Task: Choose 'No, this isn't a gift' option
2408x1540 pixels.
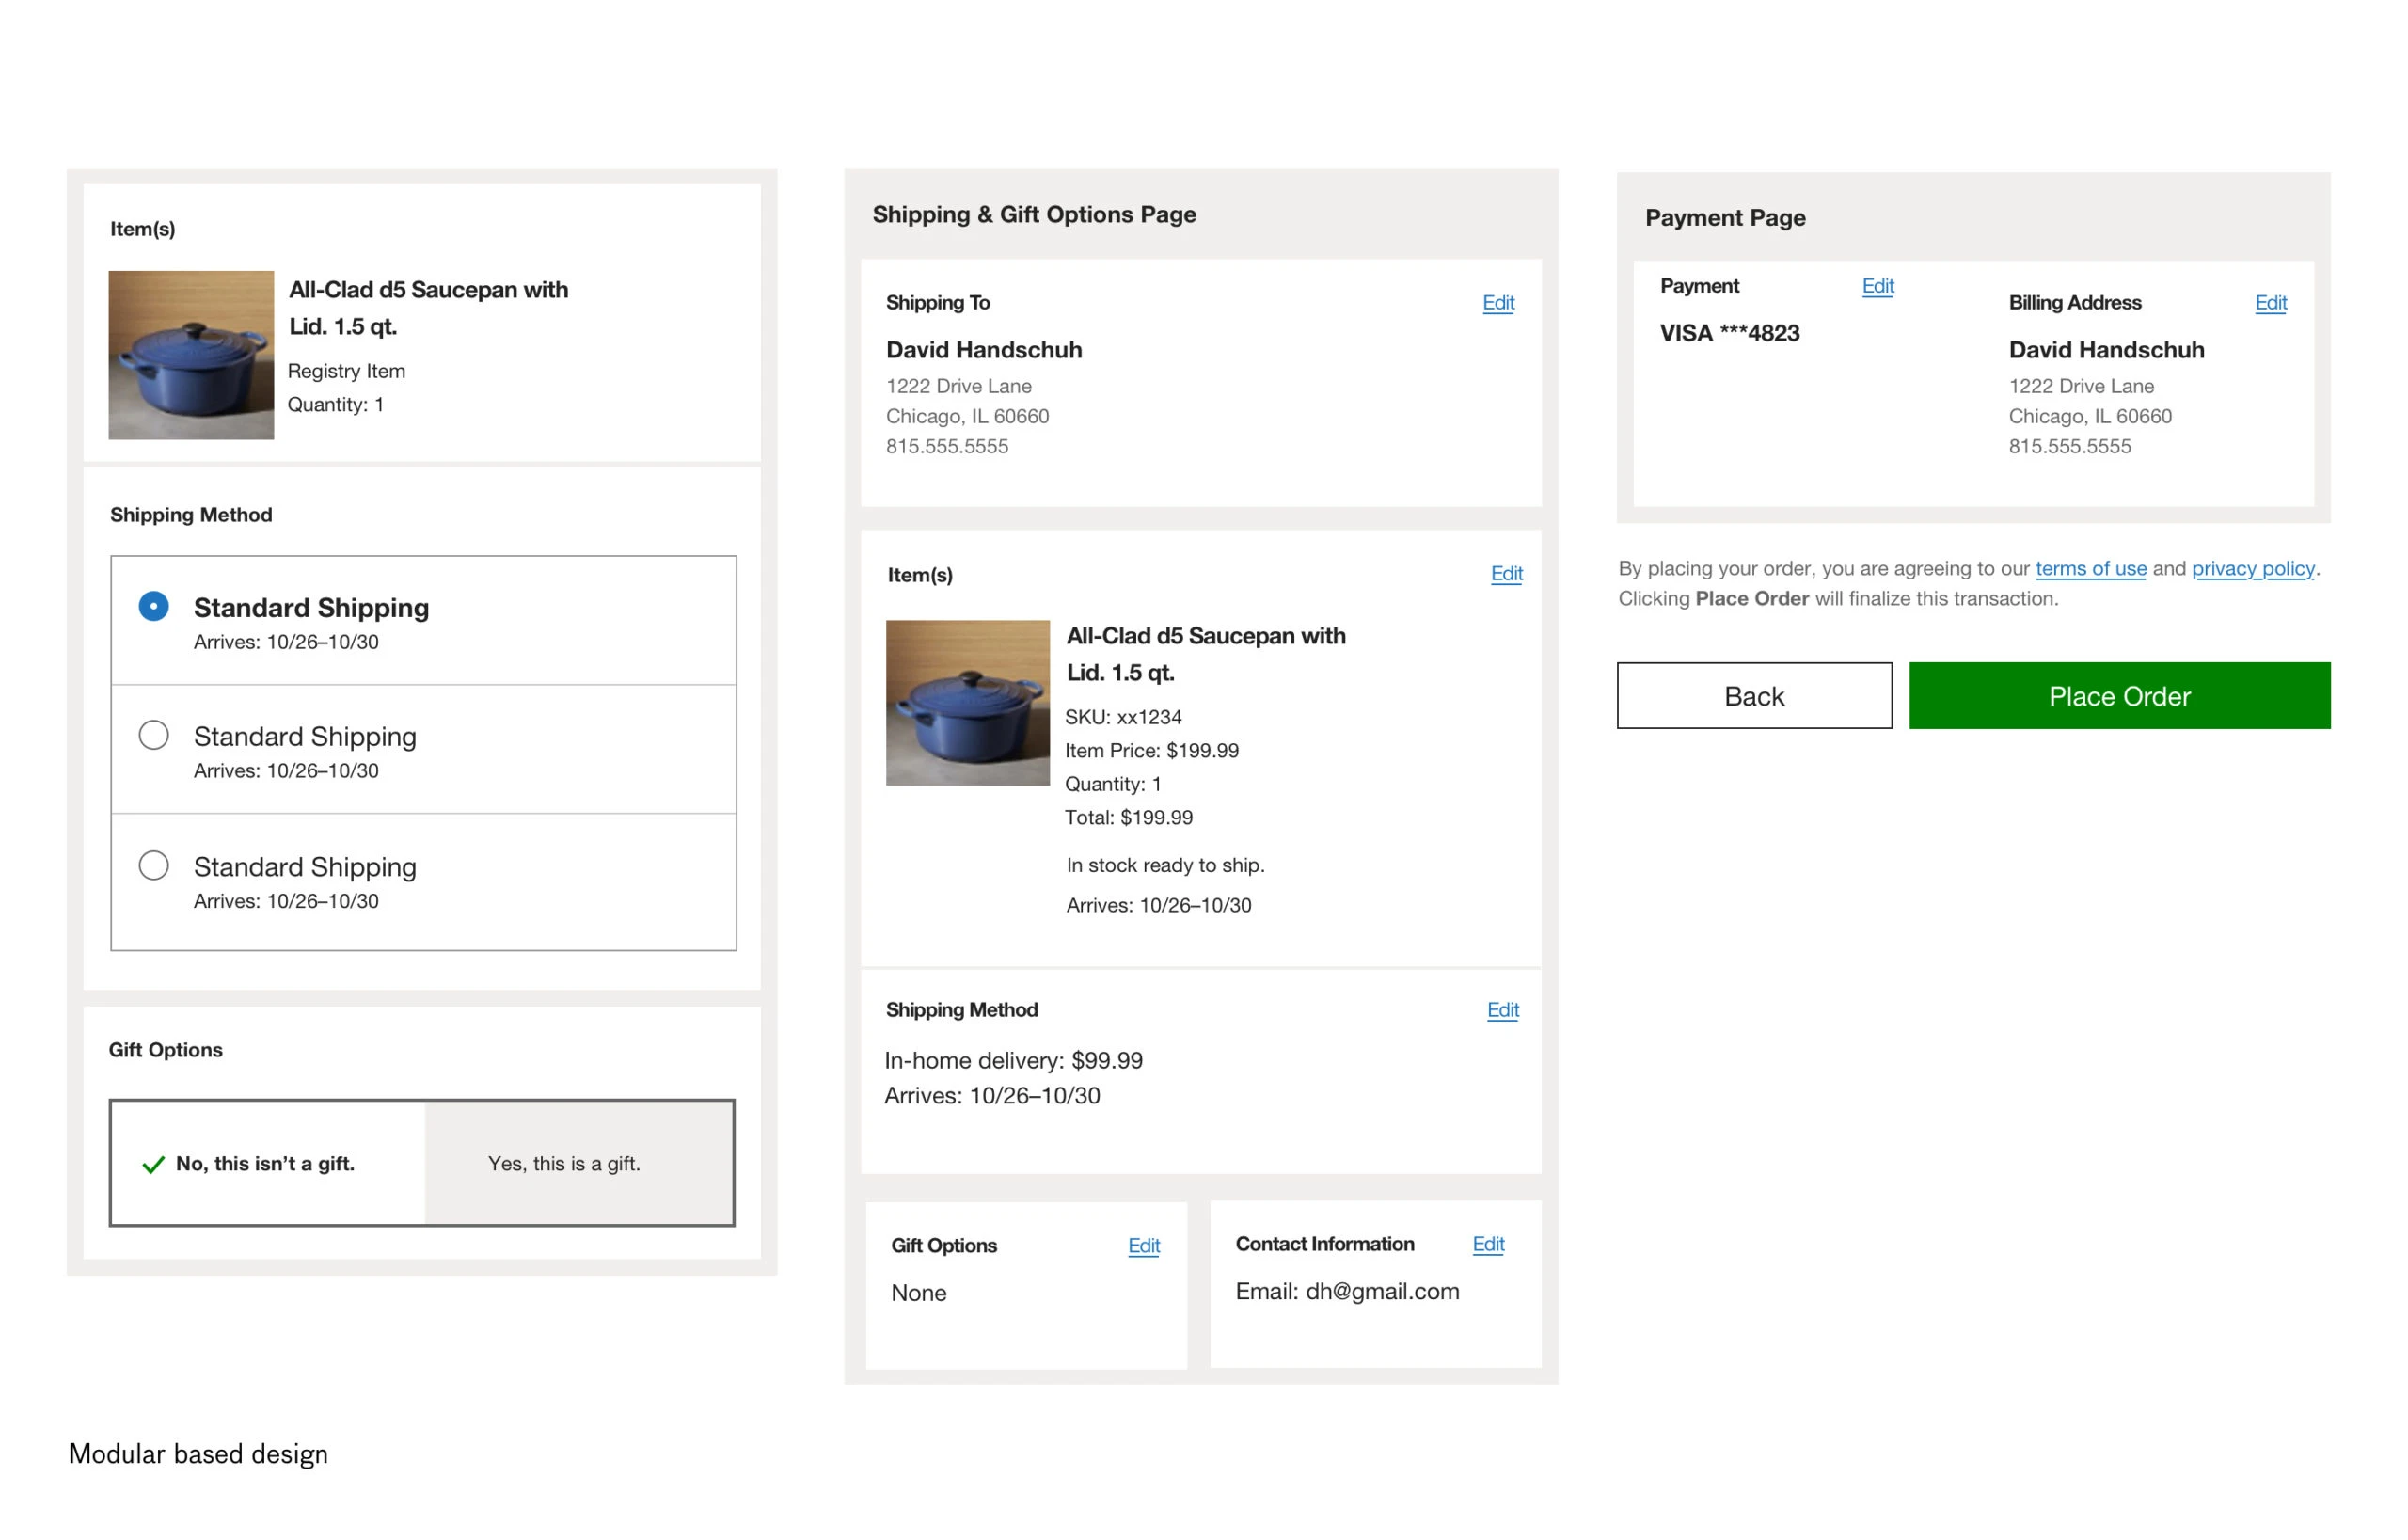Action: coord(266,1163)
